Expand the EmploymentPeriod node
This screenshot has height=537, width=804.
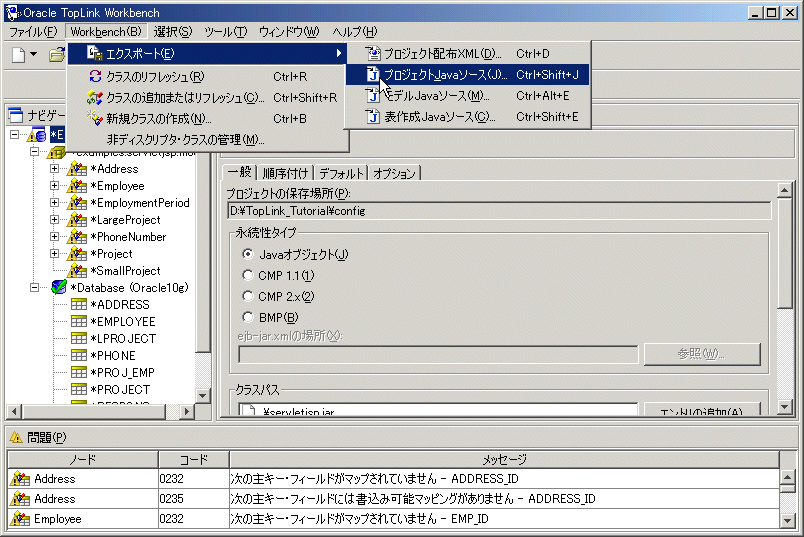click(54, 202)
